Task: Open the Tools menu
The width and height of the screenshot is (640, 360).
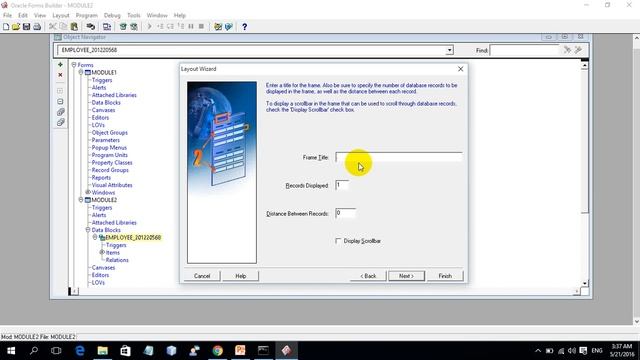Action: (134, 15)
